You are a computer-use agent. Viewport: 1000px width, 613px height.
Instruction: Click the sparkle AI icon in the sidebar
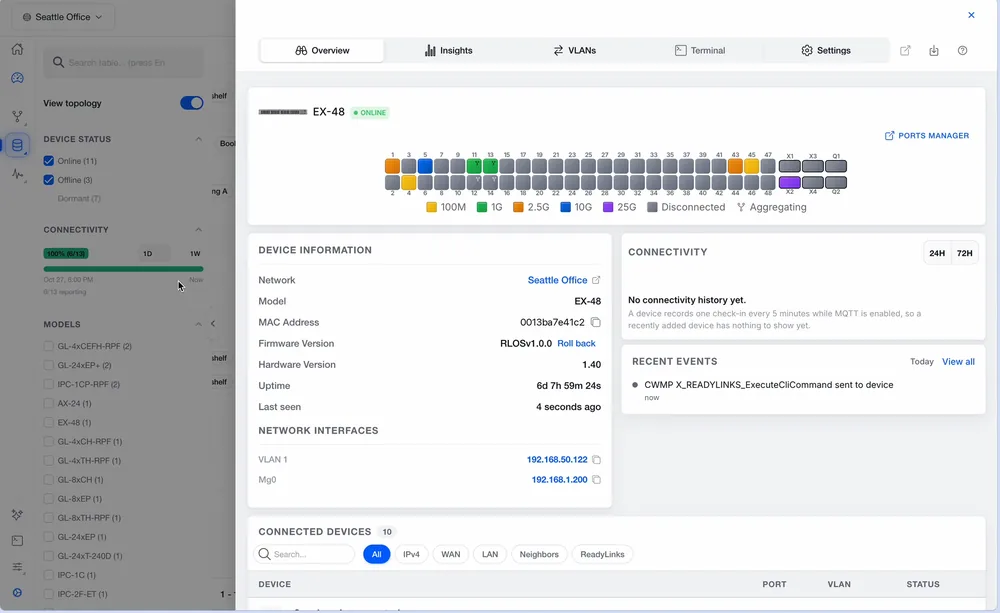tap(17, 515)
